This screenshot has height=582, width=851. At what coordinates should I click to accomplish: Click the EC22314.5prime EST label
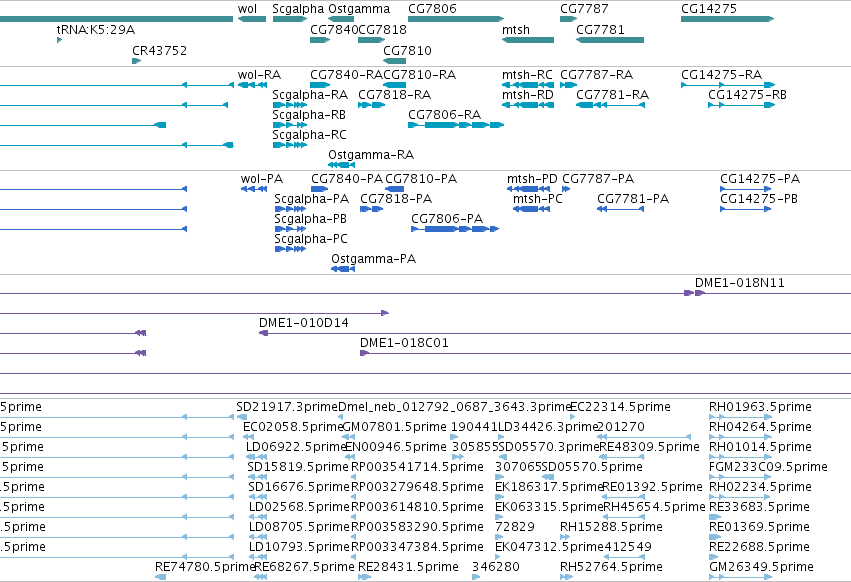coord(621,407)
